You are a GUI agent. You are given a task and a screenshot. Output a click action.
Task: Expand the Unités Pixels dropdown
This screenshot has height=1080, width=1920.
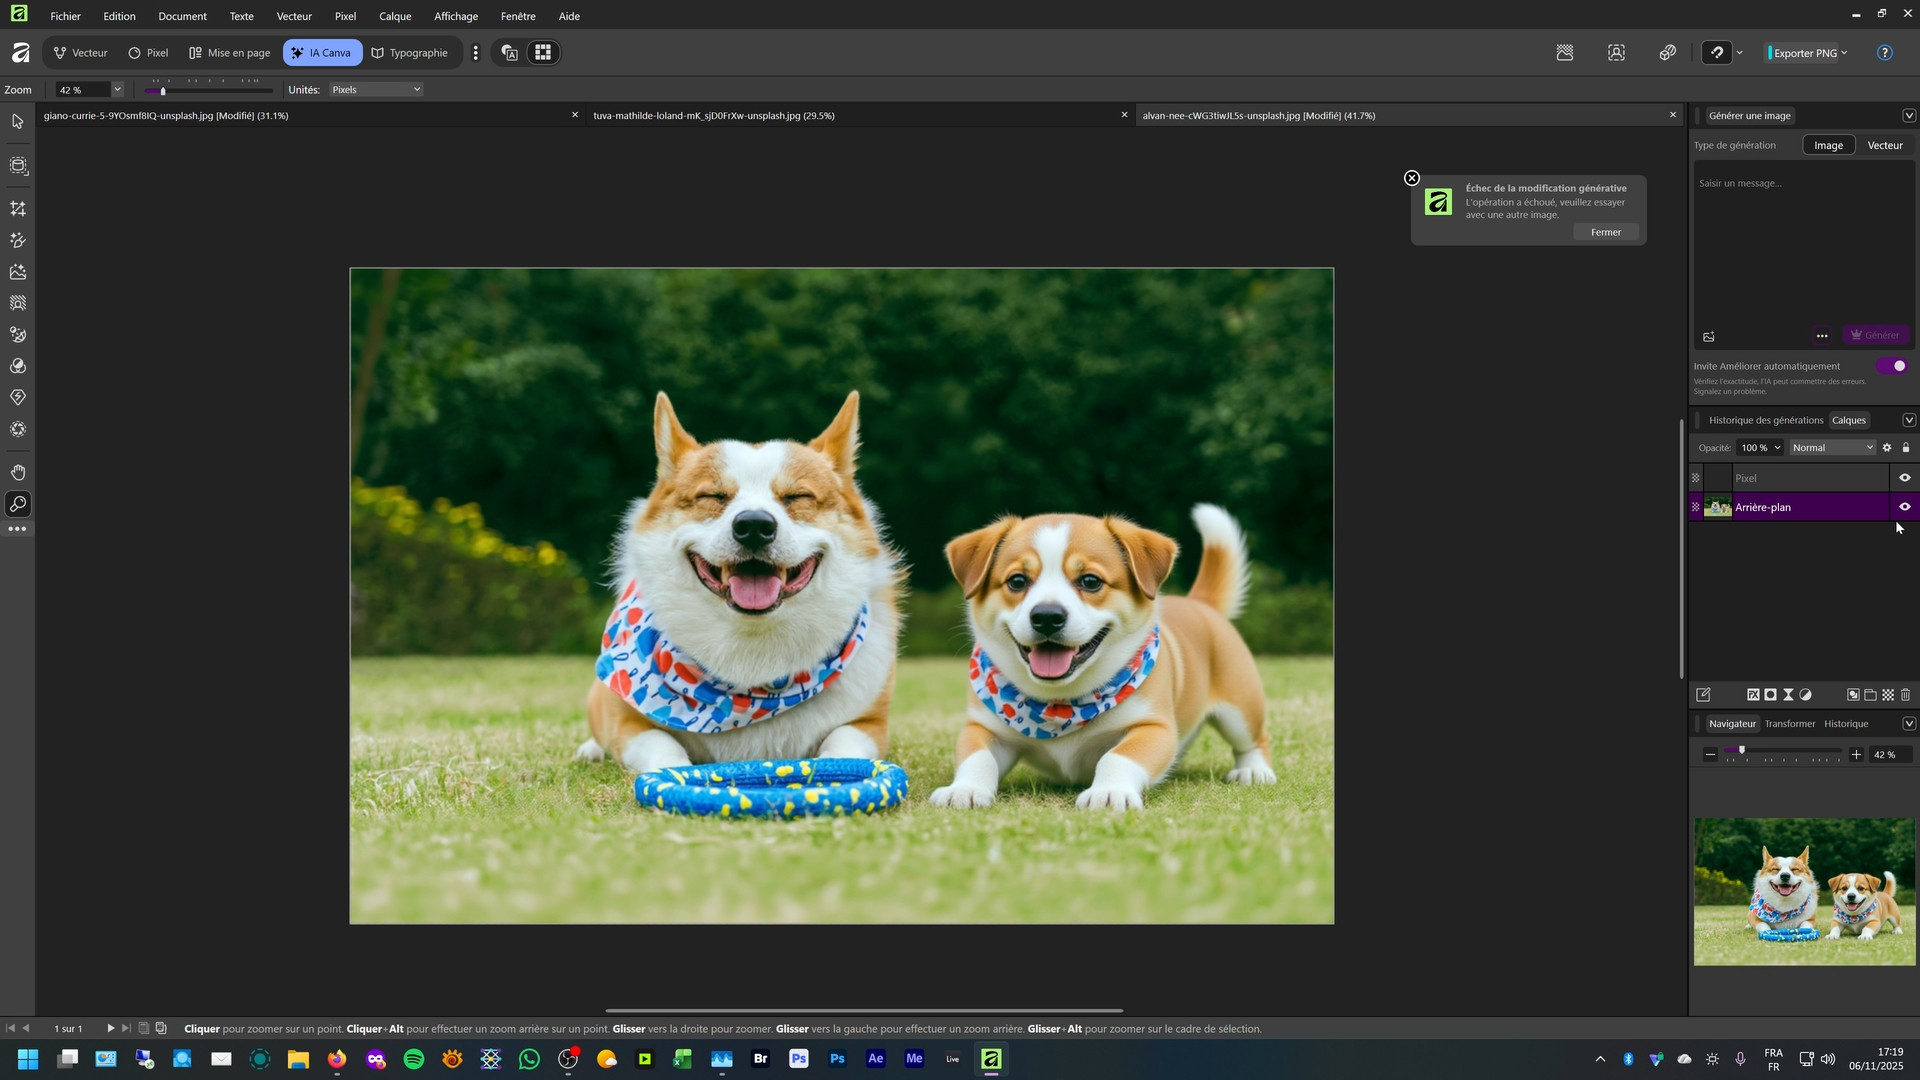376,90
